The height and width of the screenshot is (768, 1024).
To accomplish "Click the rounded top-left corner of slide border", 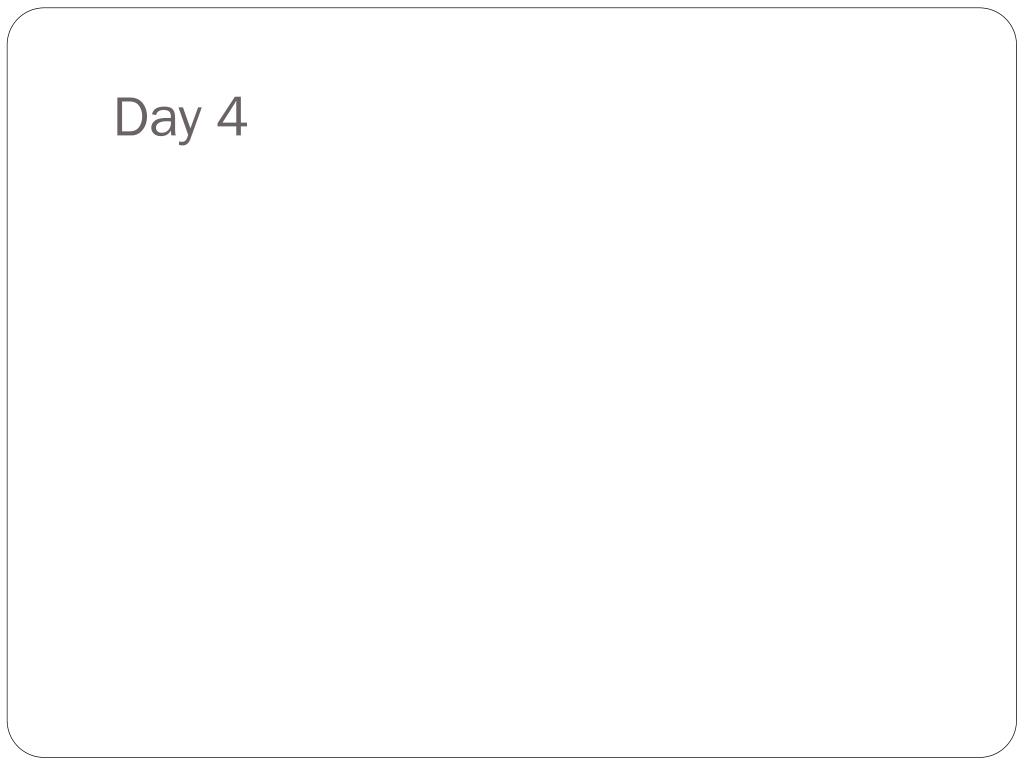I will [19, 20].
